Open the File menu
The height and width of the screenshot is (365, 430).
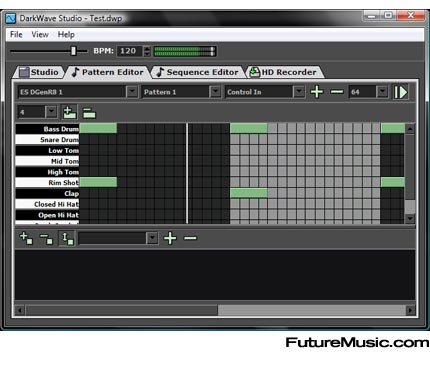coord(16,34)
